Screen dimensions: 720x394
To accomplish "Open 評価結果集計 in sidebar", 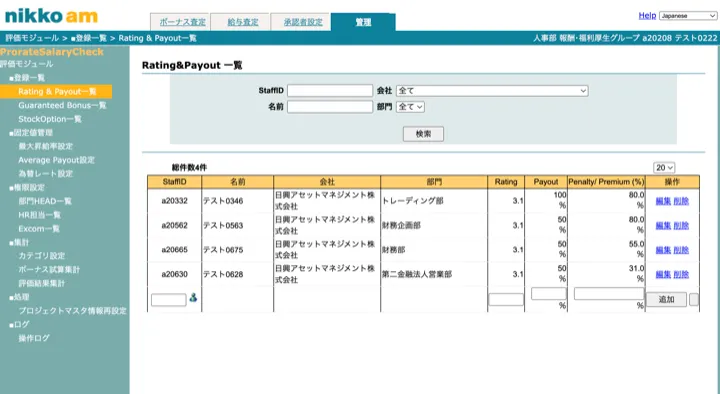I will click(42, 283).
